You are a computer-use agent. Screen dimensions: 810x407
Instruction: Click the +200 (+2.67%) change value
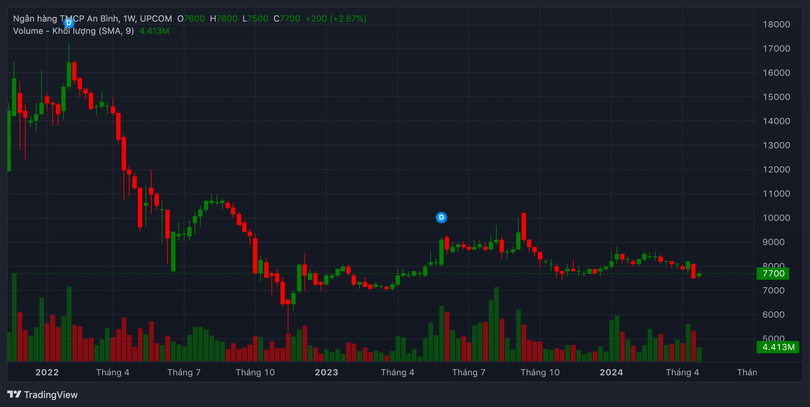point(340,18)
